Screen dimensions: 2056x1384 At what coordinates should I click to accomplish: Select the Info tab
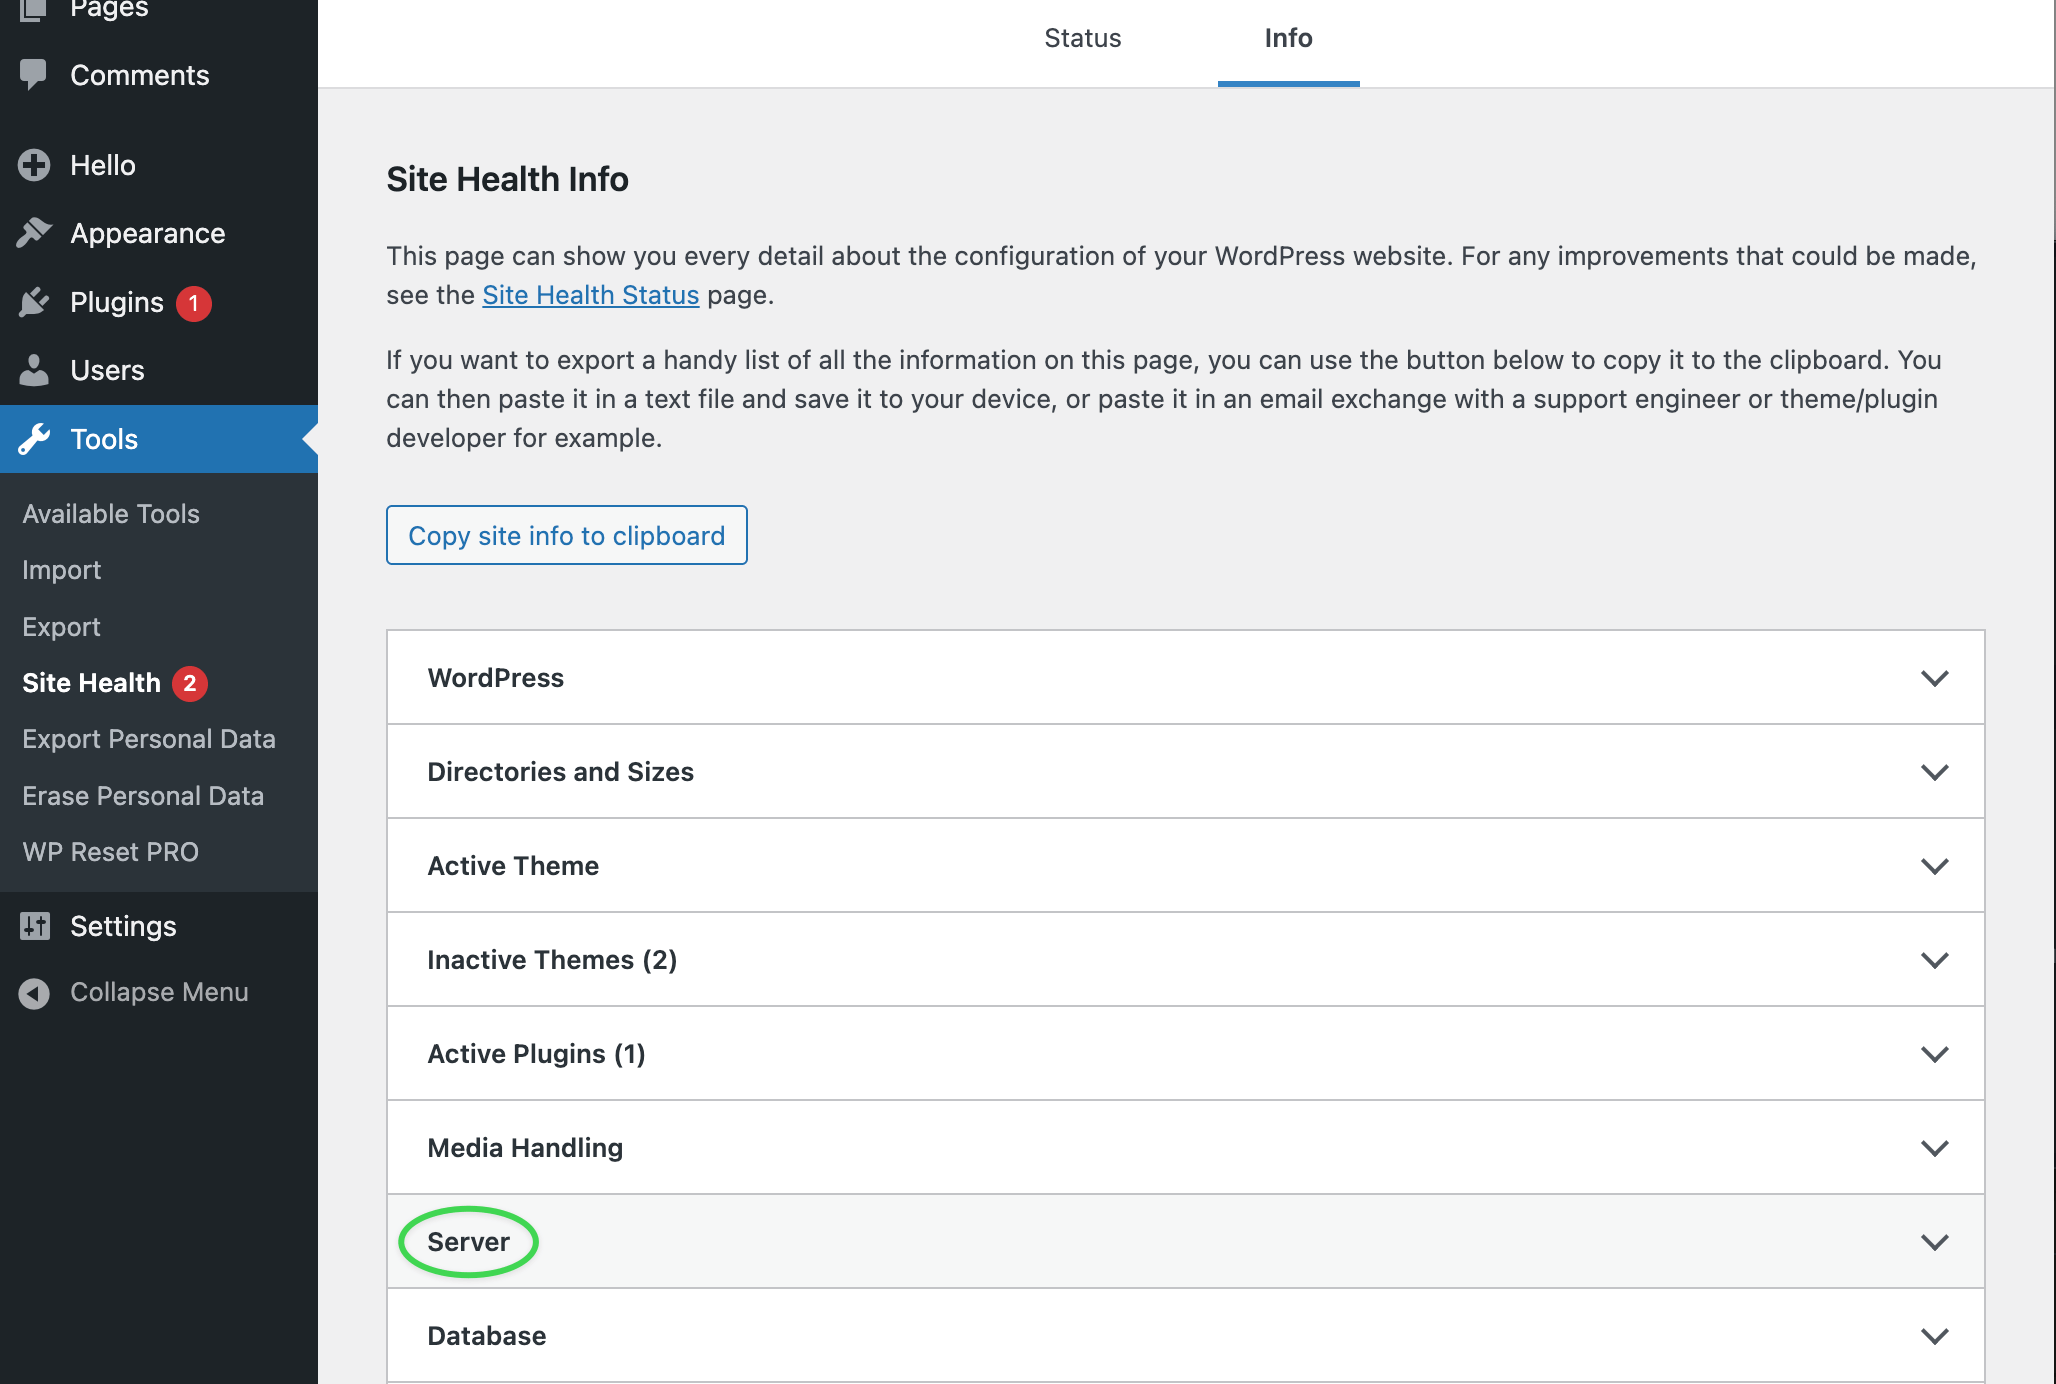tap(1288, 38)
